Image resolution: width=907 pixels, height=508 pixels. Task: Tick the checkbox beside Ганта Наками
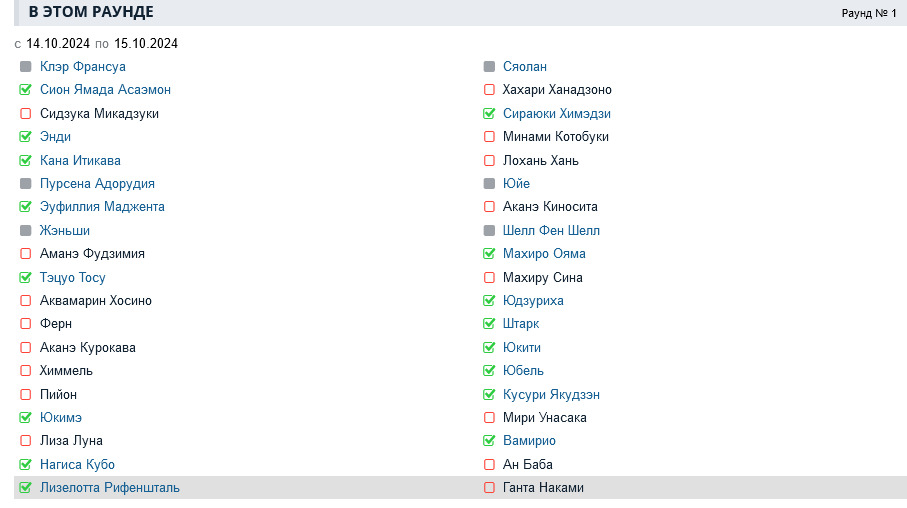click(x=489, y=488)
